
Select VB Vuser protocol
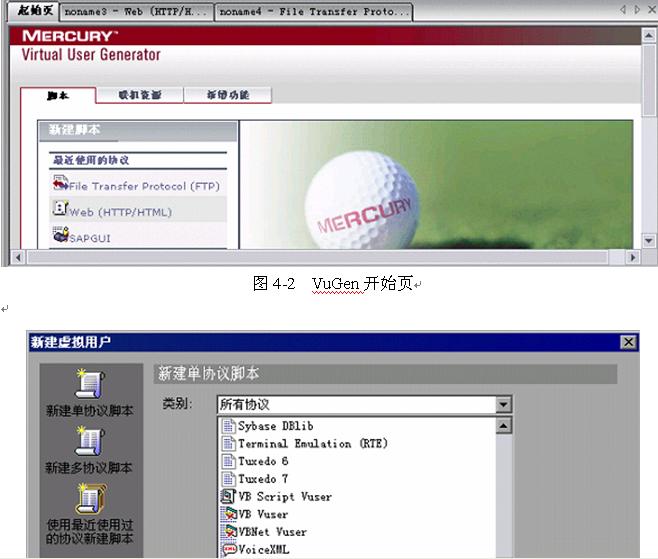pos(263,514)
